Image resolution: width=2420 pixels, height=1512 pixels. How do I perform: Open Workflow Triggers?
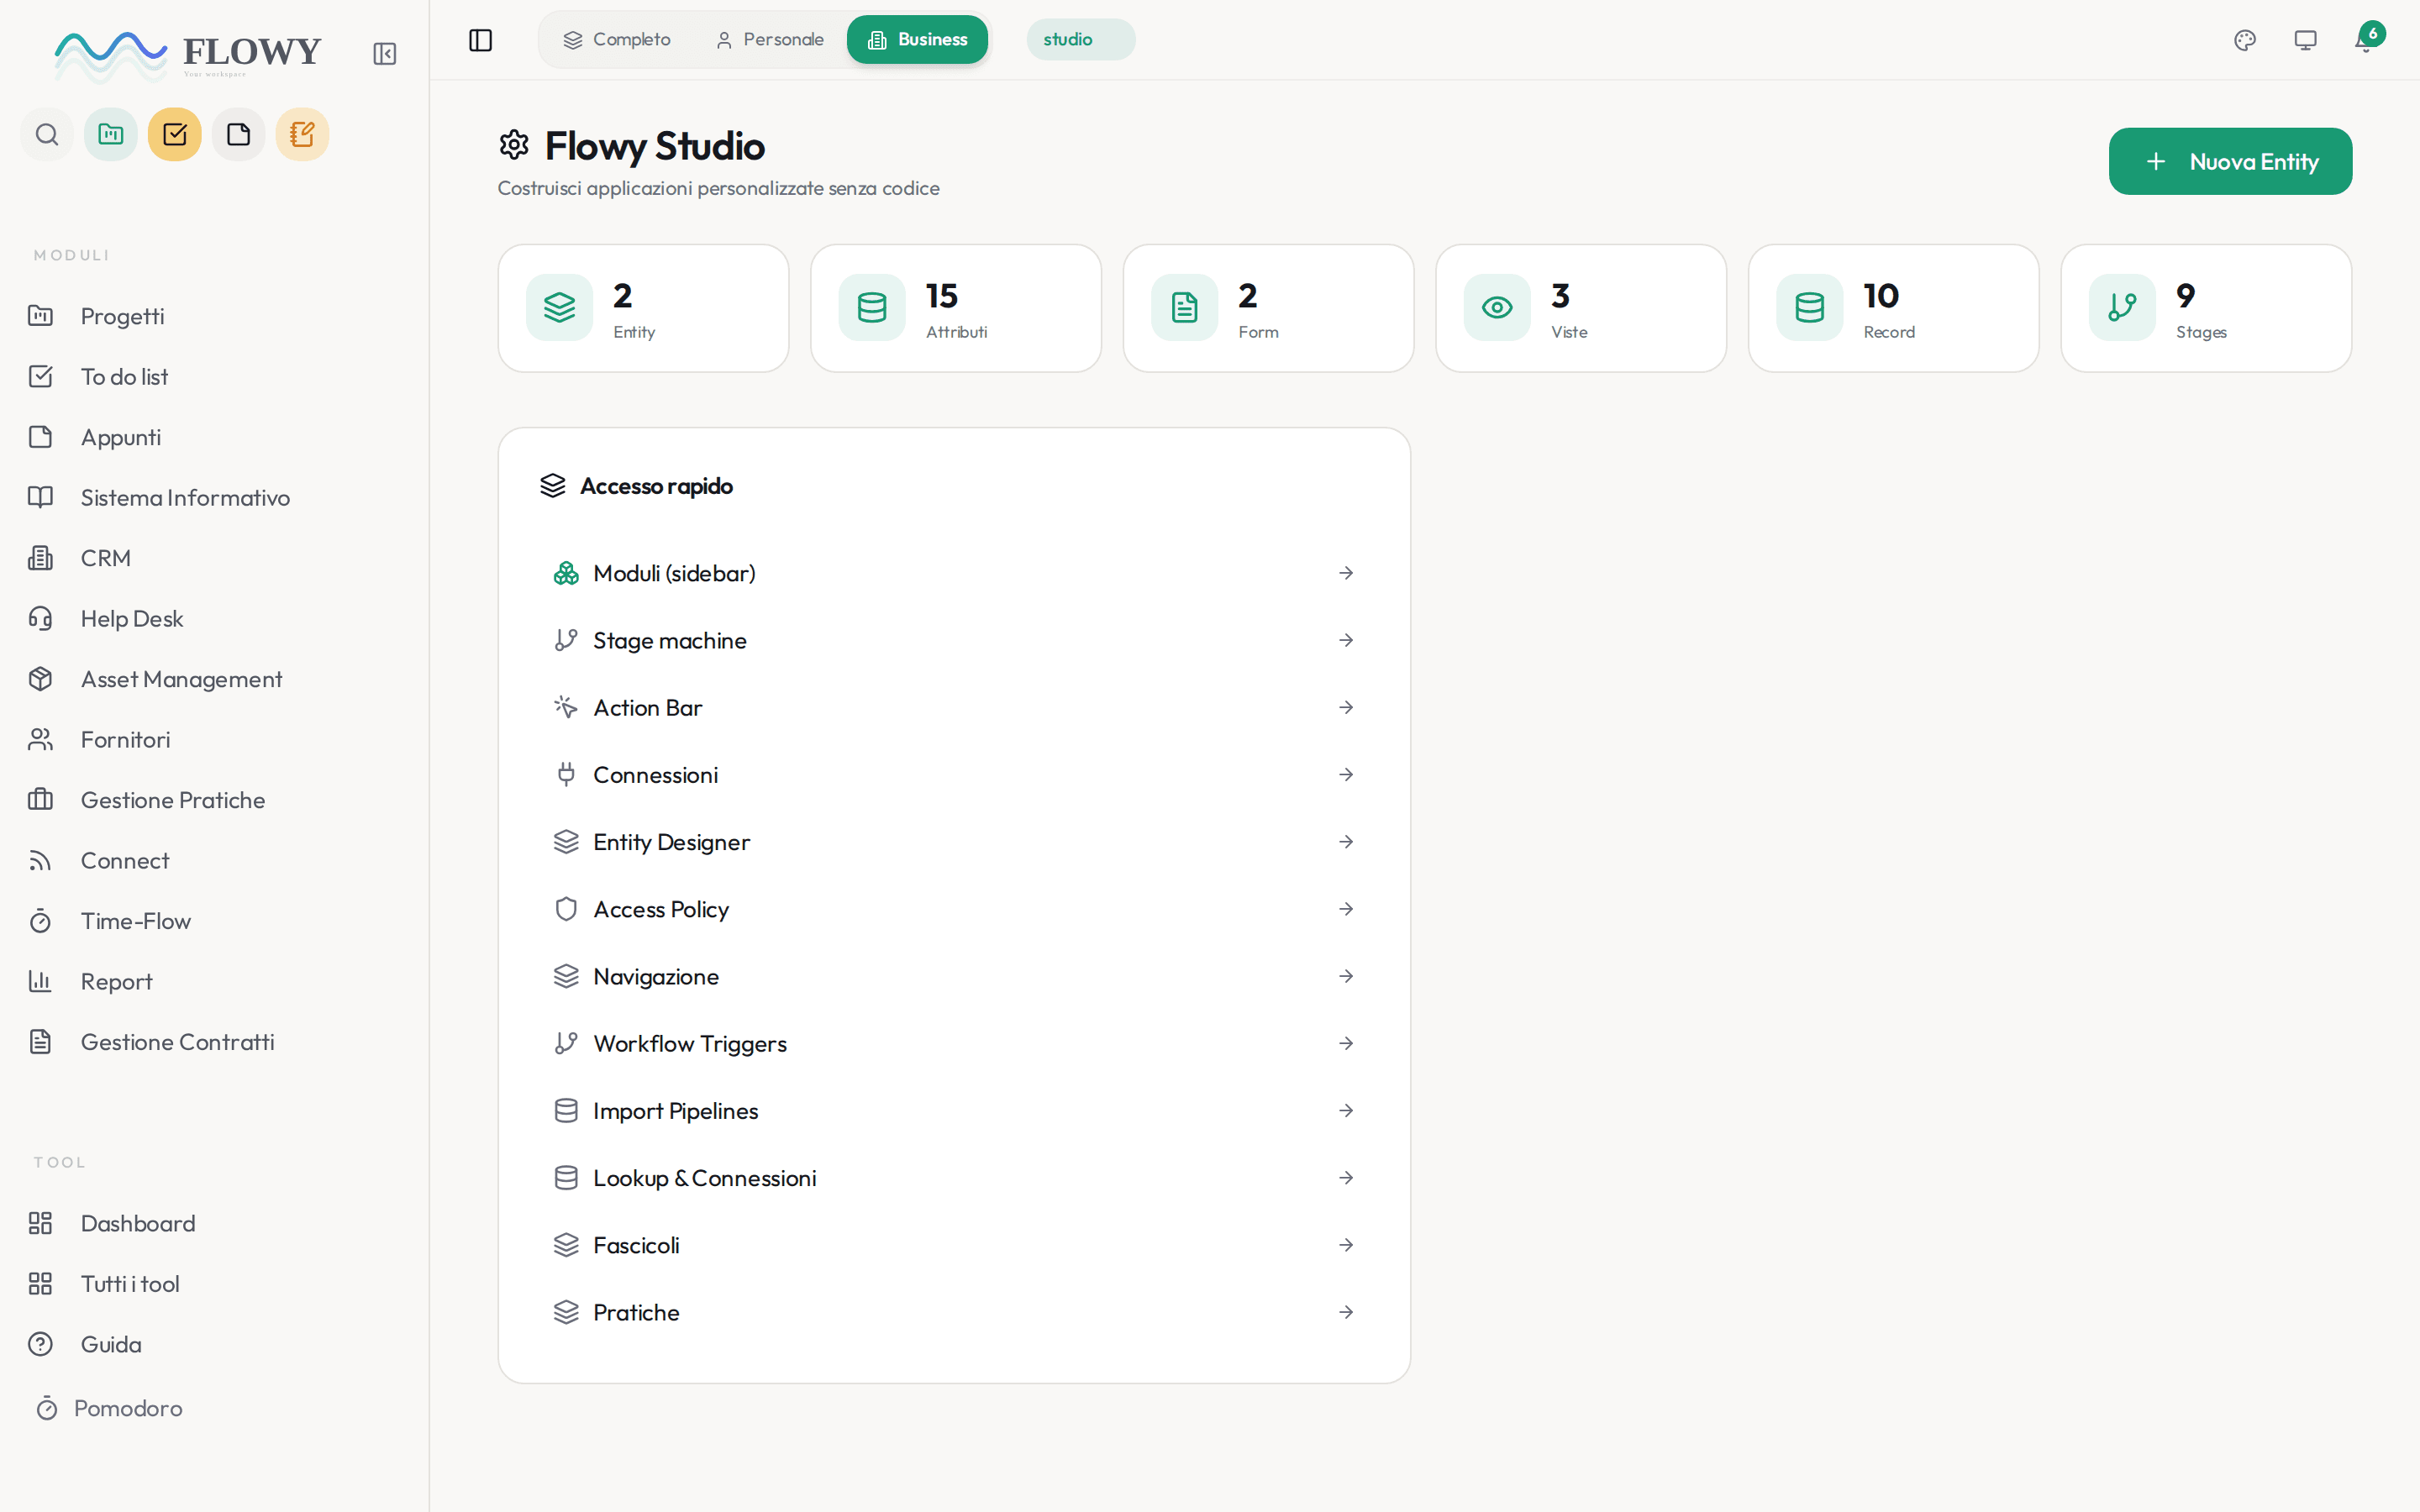click(x=954, y=1043)
